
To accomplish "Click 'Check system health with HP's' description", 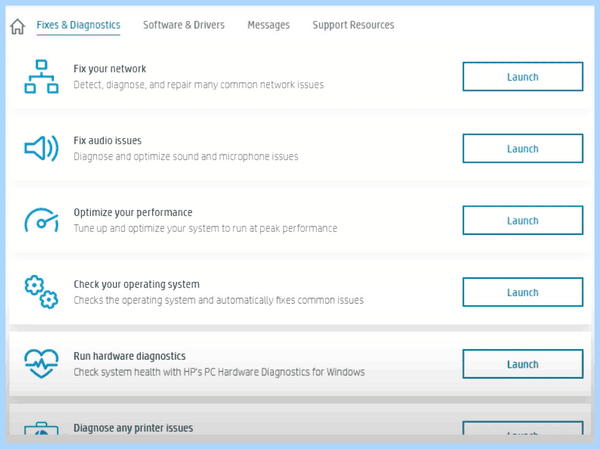I will click(219, 372).
